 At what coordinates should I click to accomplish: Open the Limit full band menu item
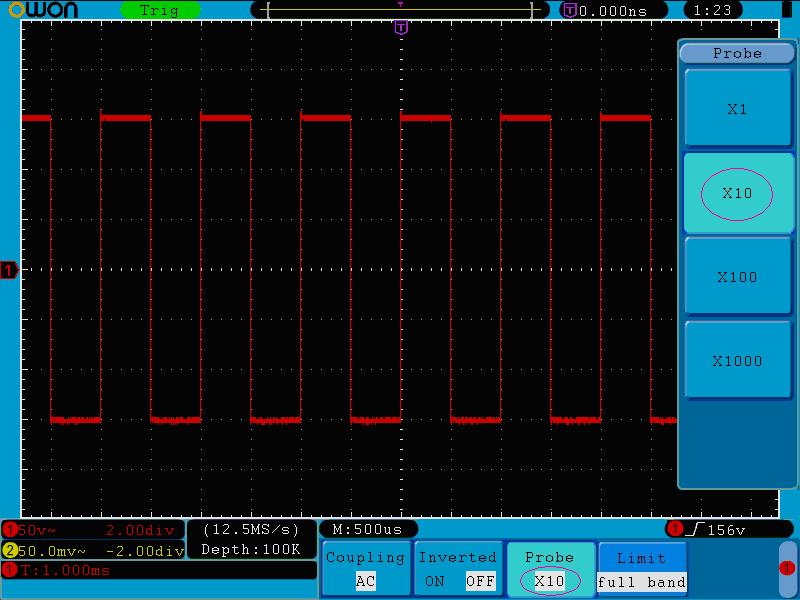tap(642, 569)
